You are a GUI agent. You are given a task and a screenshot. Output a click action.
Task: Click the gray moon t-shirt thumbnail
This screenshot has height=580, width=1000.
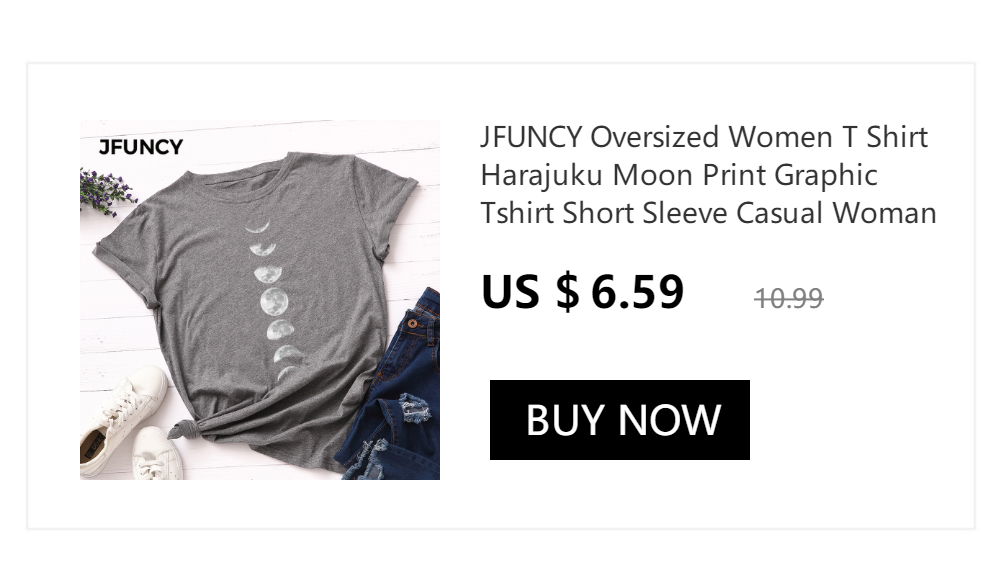pos(260,300)
